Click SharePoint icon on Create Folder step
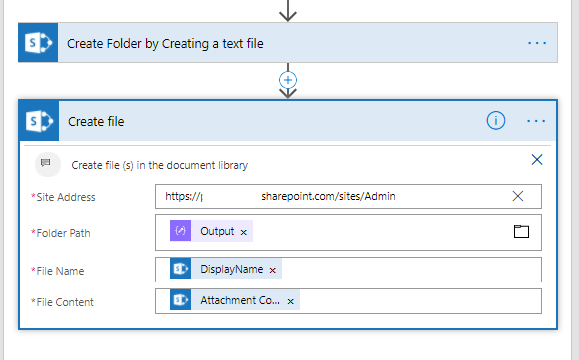Screen dimensions: 579x360 (38, 43)
